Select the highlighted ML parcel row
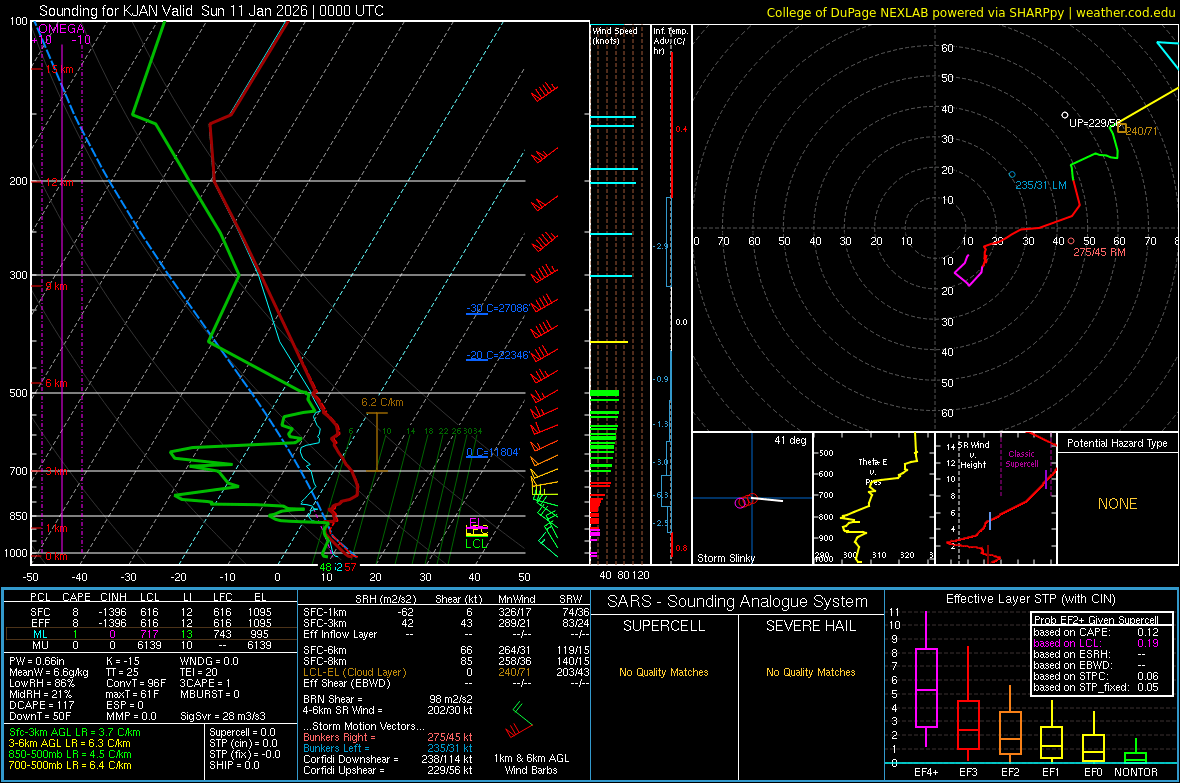The width and height of the screenshot is (1180, 783). (149, 634)
